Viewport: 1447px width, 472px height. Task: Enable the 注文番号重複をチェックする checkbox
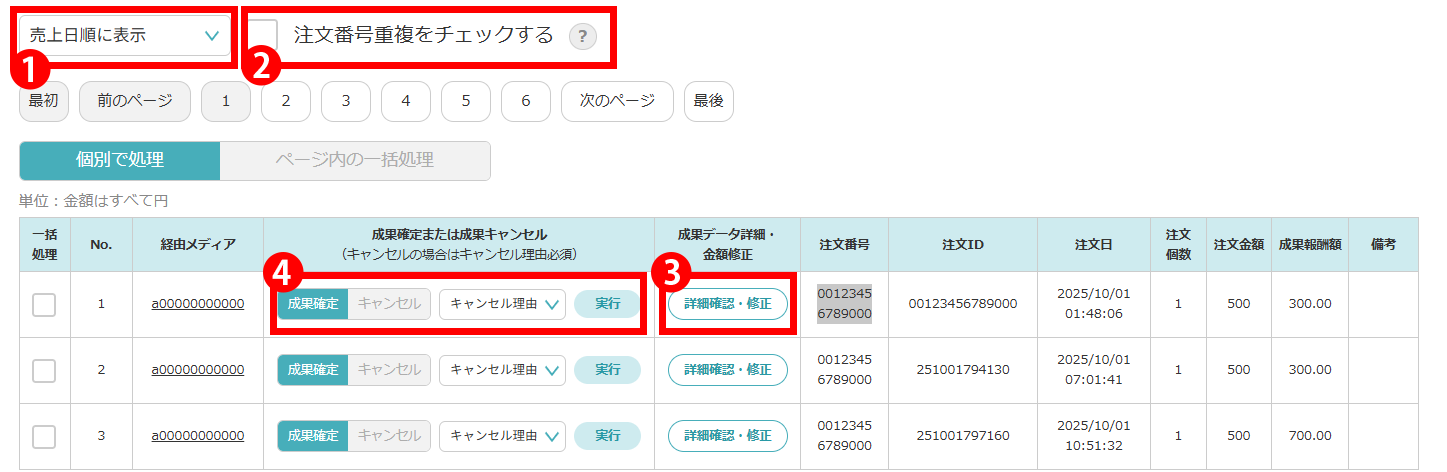[264, 36]
